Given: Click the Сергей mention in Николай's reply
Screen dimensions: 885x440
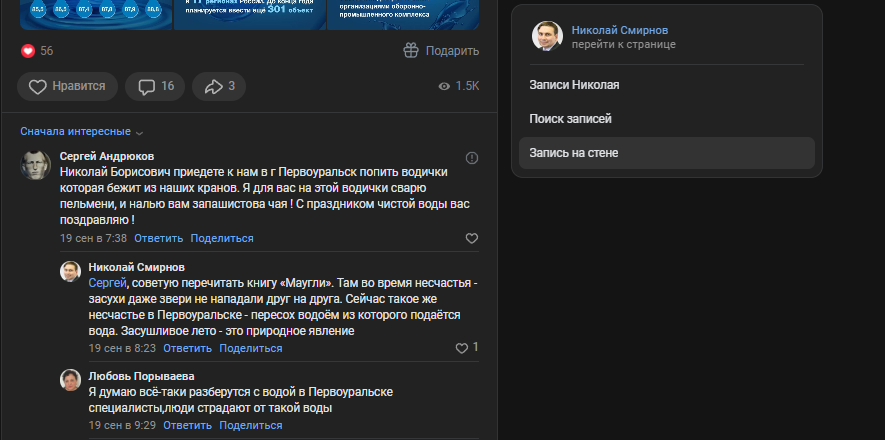Looking at the screenshot, I should [107, 284].
